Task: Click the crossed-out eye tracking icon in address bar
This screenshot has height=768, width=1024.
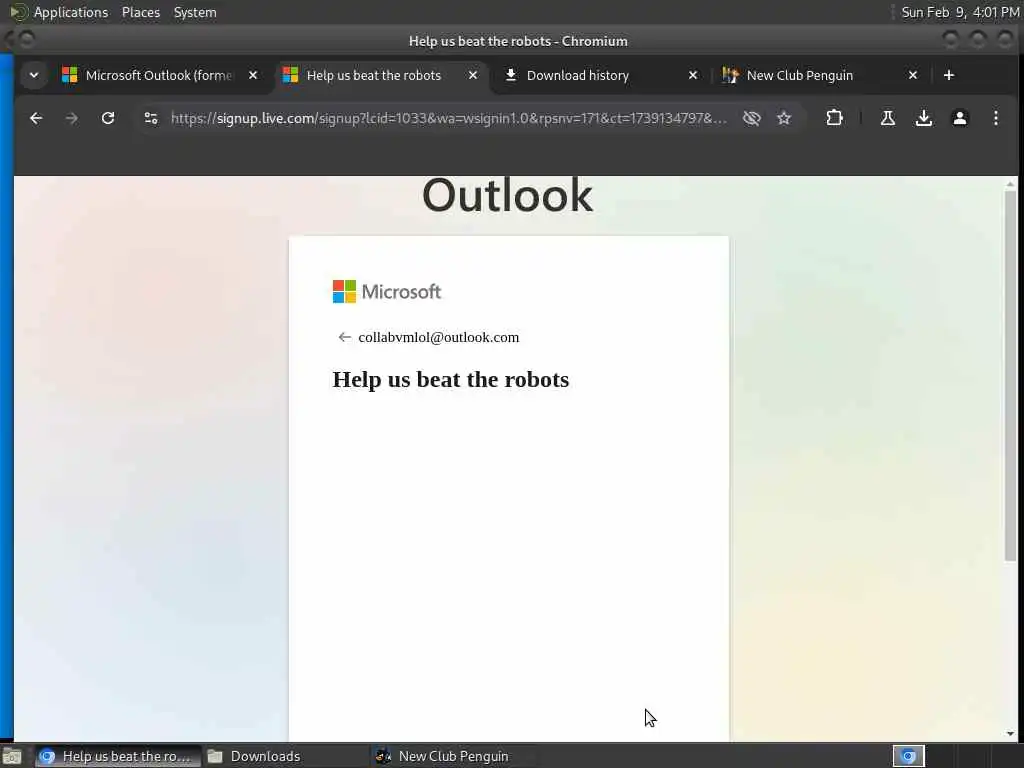Action: point(752,118)
